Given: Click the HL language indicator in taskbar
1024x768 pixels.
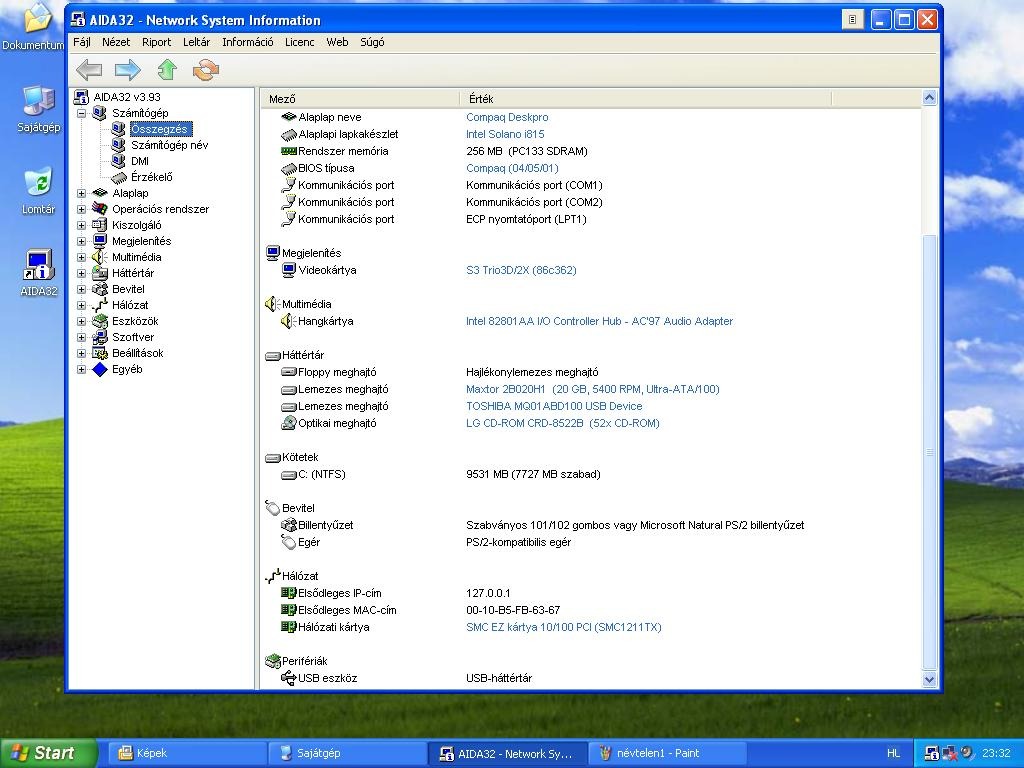Looking at the screenshot, I should point(893,753).
